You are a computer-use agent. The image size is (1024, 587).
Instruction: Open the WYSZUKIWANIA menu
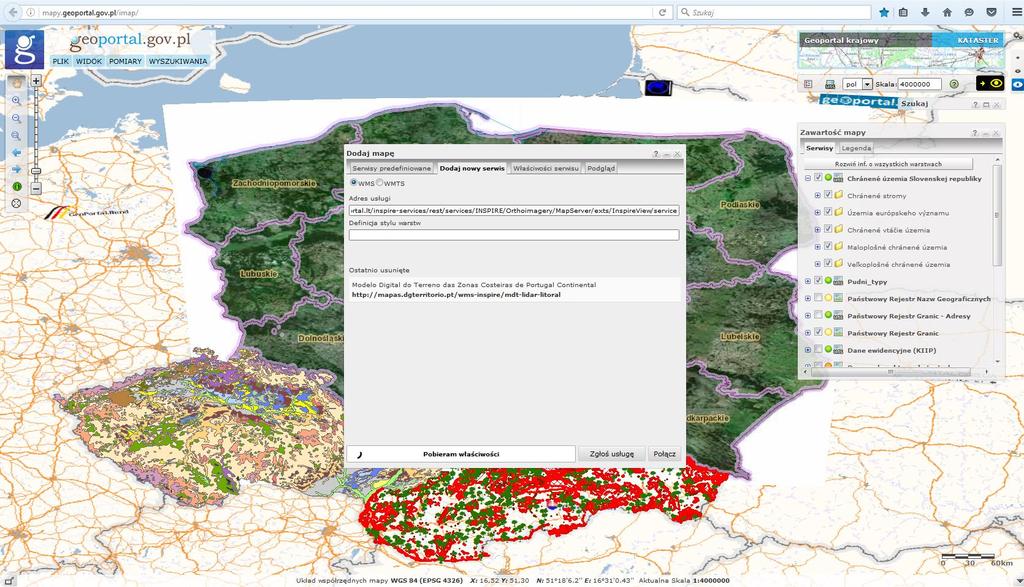(x=178, y=61)
